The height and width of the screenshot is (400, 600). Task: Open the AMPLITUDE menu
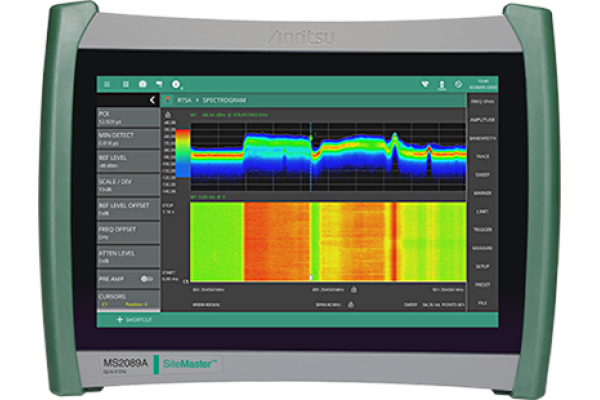coord(483,120)
